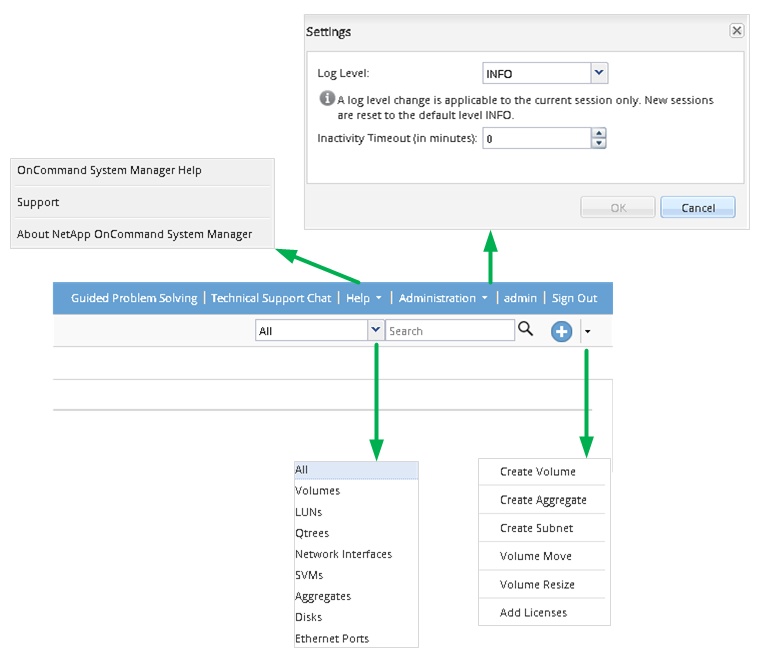The width and height of the screenshot is (762, 662).
Task: Choose Create Volume from the plus menu
Action: (543, 471)
